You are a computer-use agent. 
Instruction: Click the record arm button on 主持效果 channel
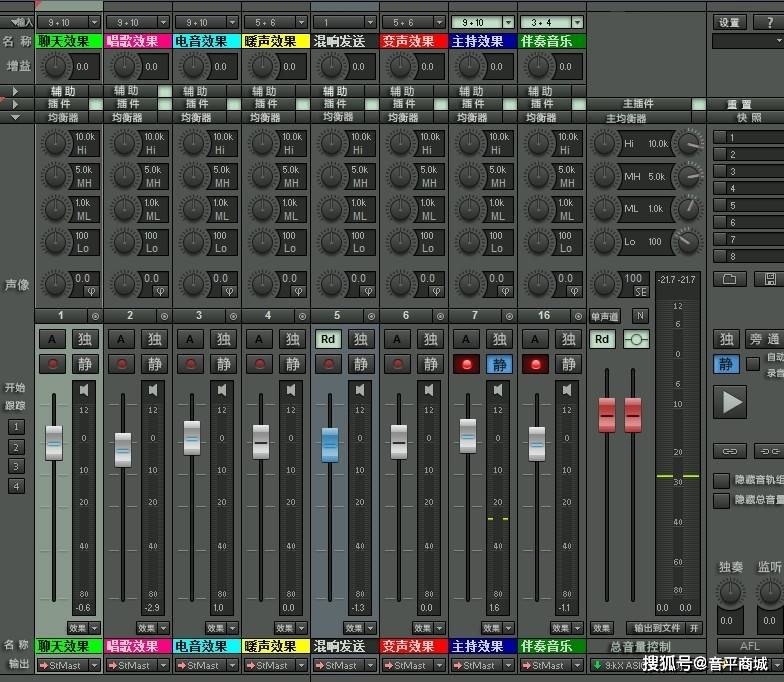pos(466,364)
